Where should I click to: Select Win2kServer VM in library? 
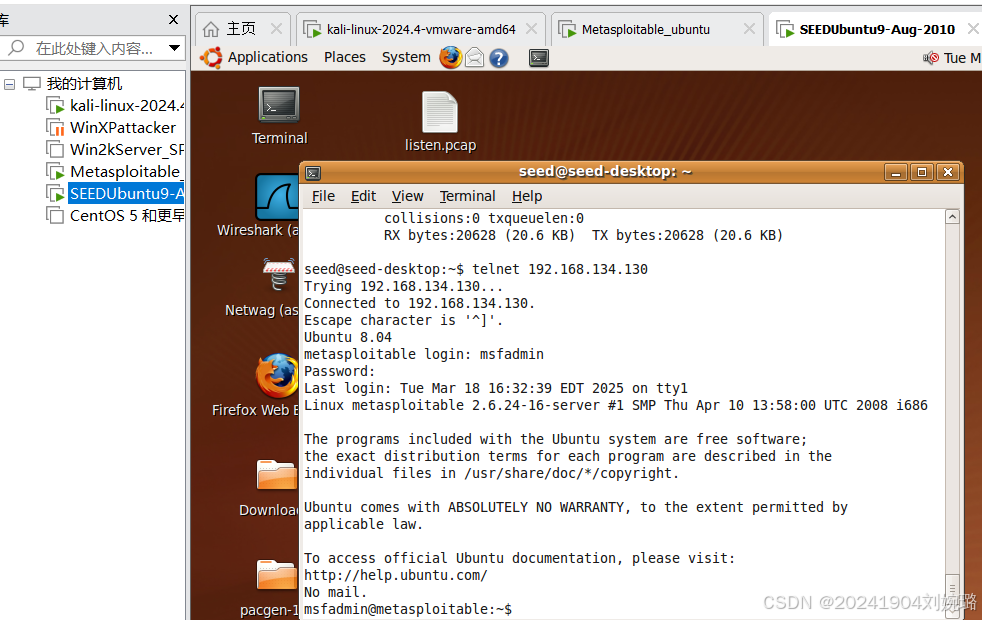click(x=127, y=150)
